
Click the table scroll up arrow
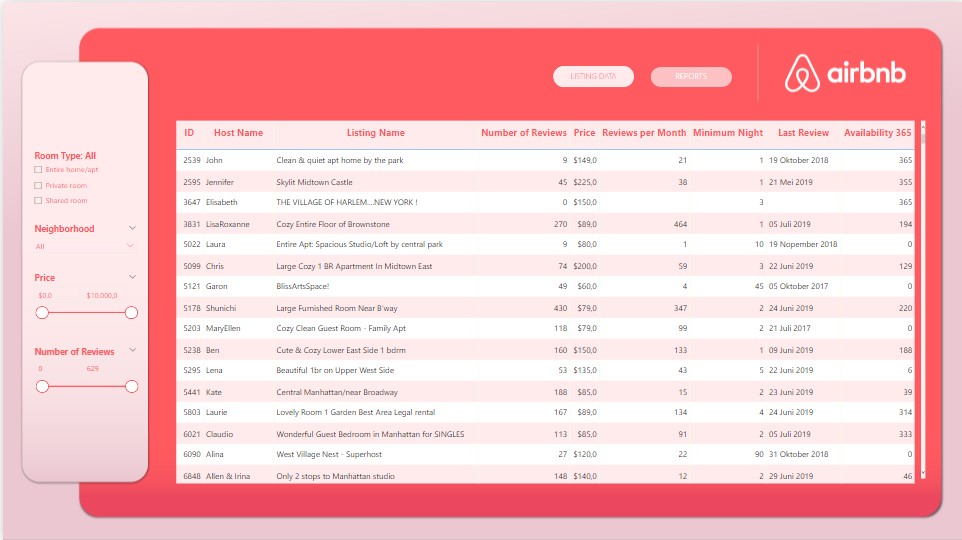tap(923, 126)
